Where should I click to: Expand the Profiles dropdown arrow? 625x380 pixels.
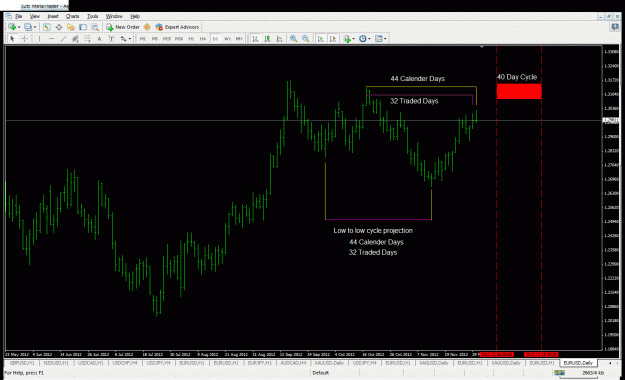pyautogui.click(x=35, y=27)
